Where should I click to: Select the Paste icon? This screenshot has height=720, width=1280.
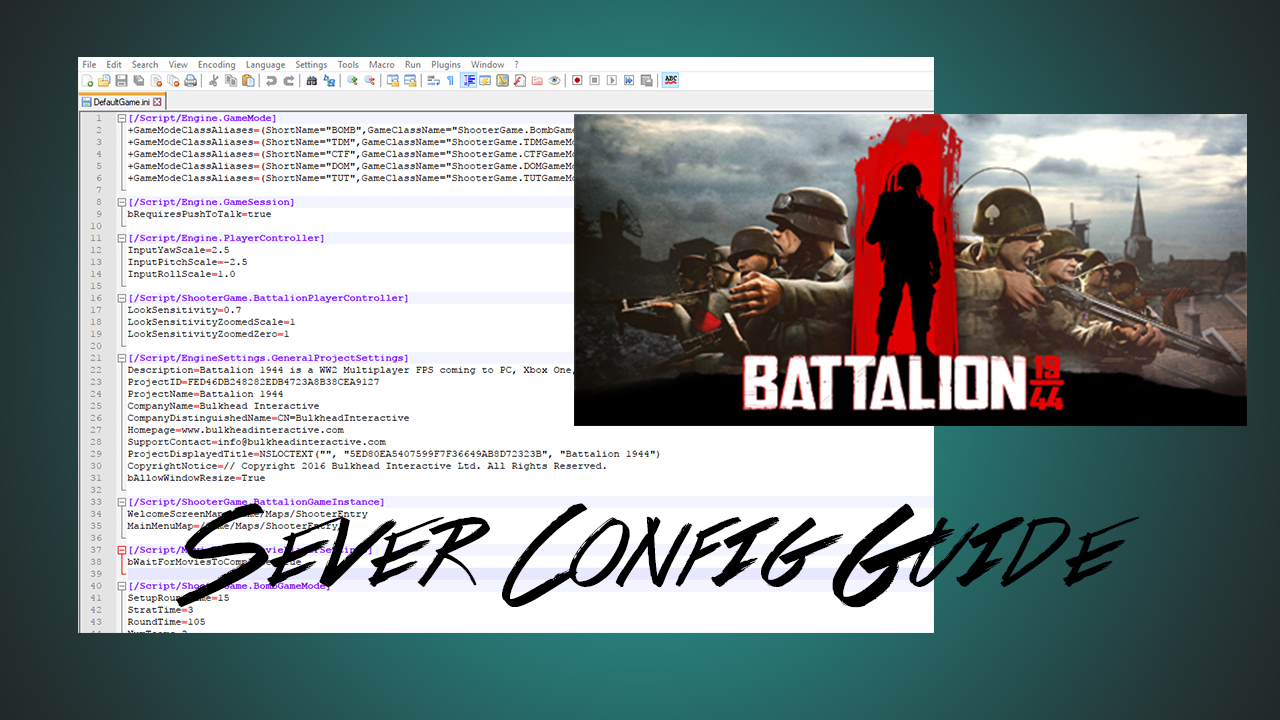click(248, 81)
